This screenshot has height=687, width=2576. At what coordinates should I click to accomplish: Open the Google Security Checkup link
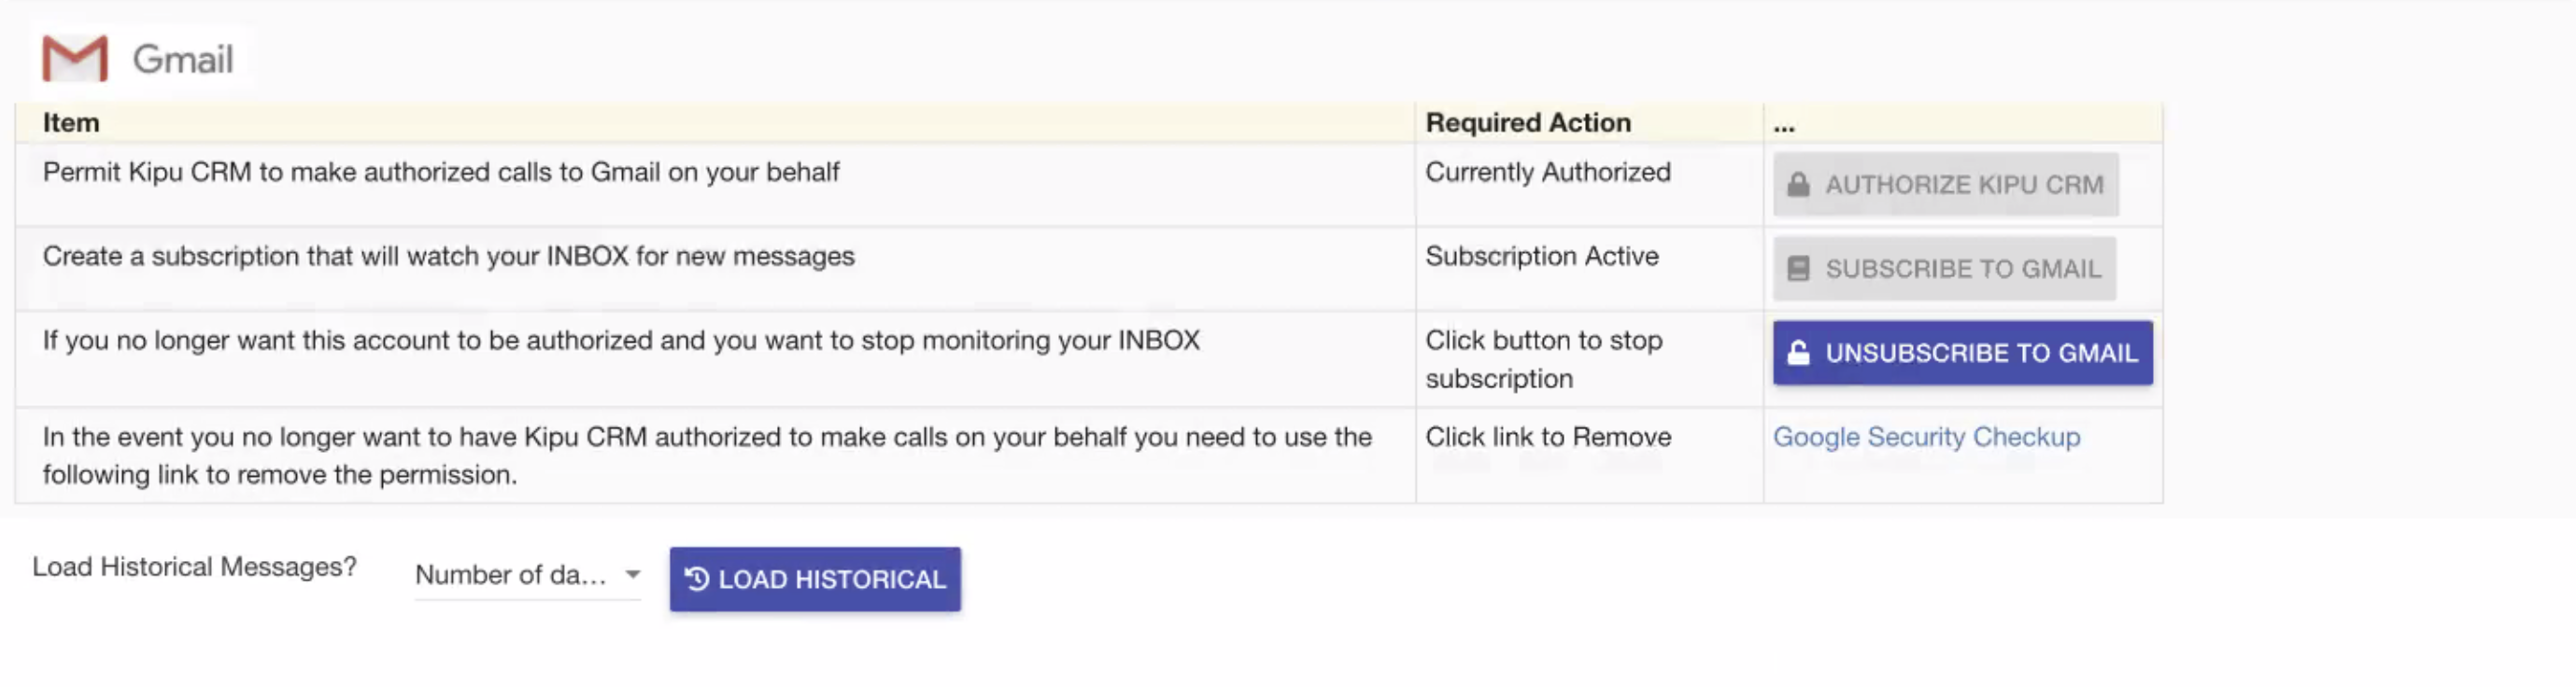coord(1926,437)
